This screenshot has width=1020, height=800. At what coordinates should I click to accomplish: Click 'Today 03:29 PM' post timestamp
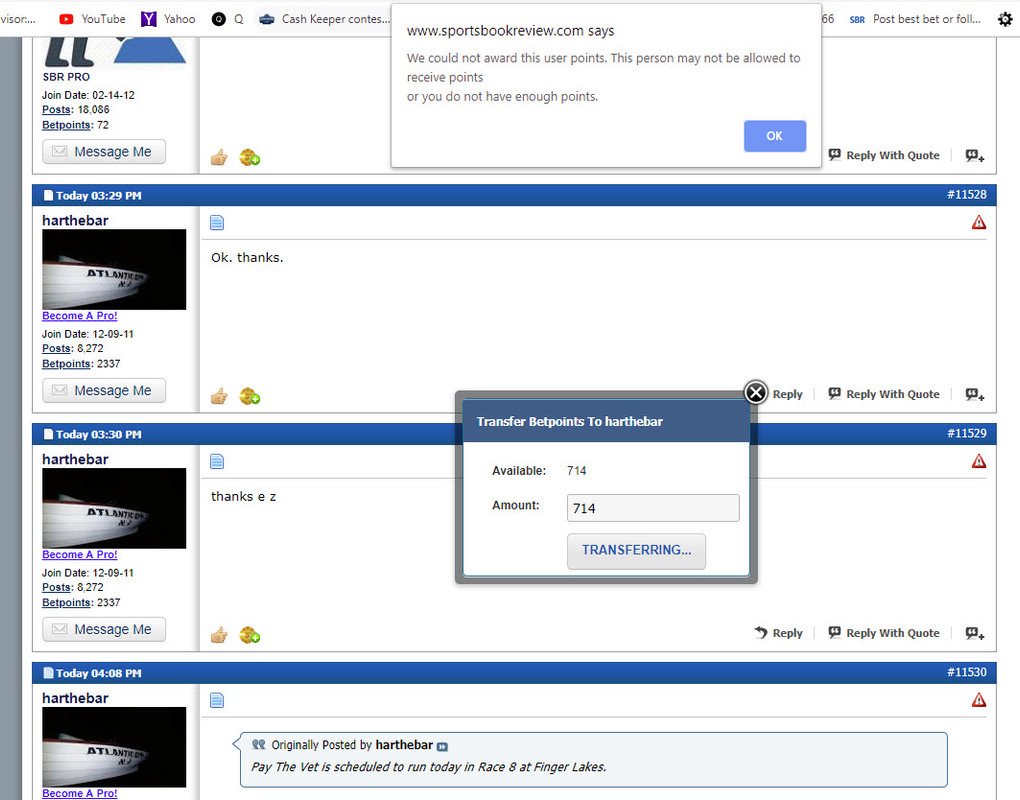click(98, 195)
